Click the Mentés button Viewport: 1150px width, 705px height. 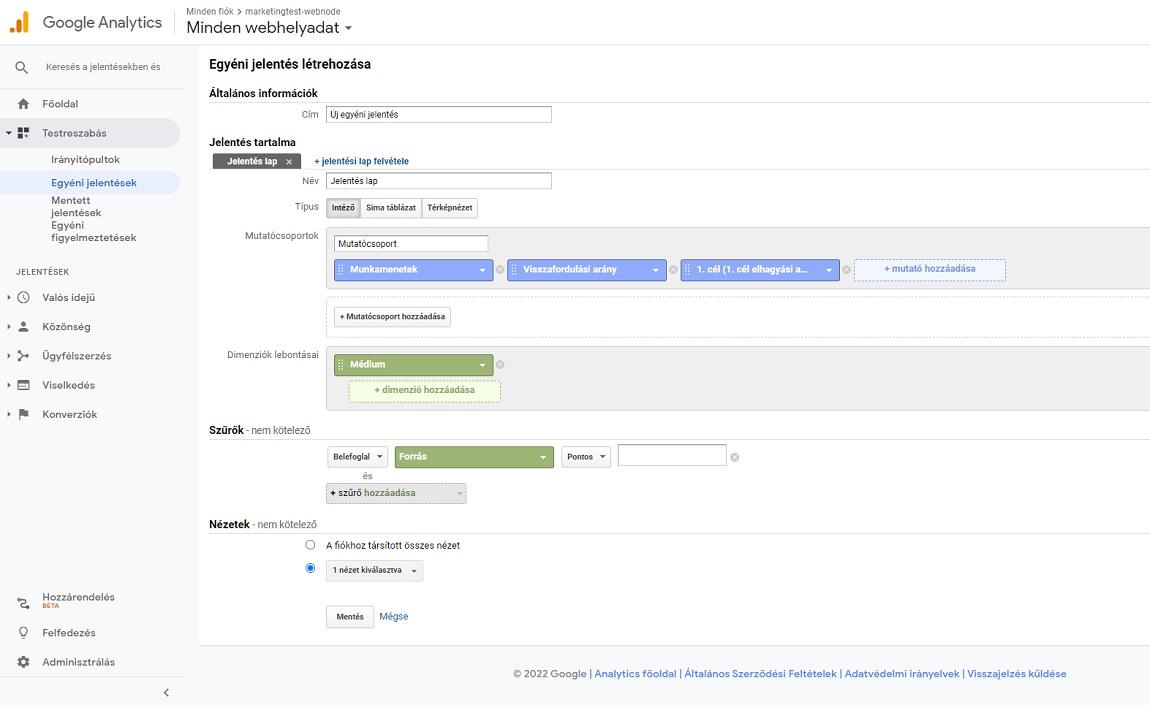(x=350, y=617)
